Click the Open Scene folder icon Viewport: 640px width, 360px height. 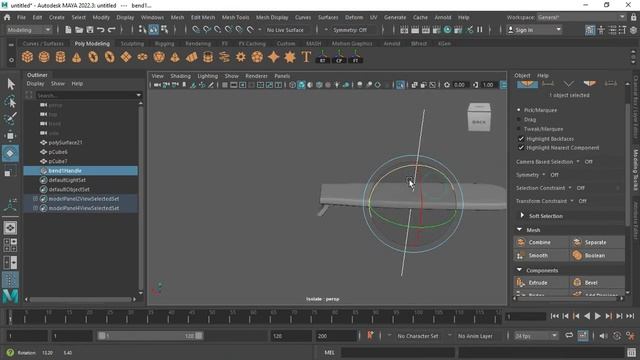pyautogui.click(x=79, y=30)
